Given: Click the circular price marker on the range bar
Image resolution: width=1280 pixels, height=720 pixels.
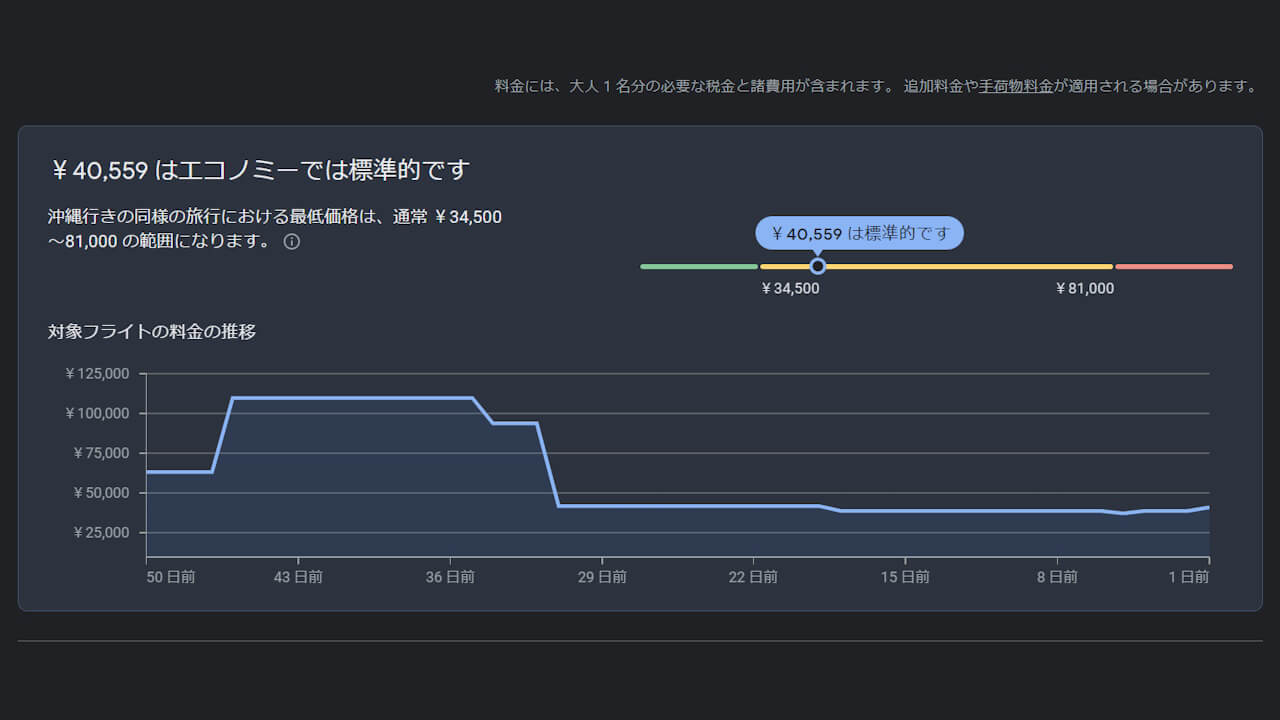Looking at the screenshot, I should click(818, 266).
